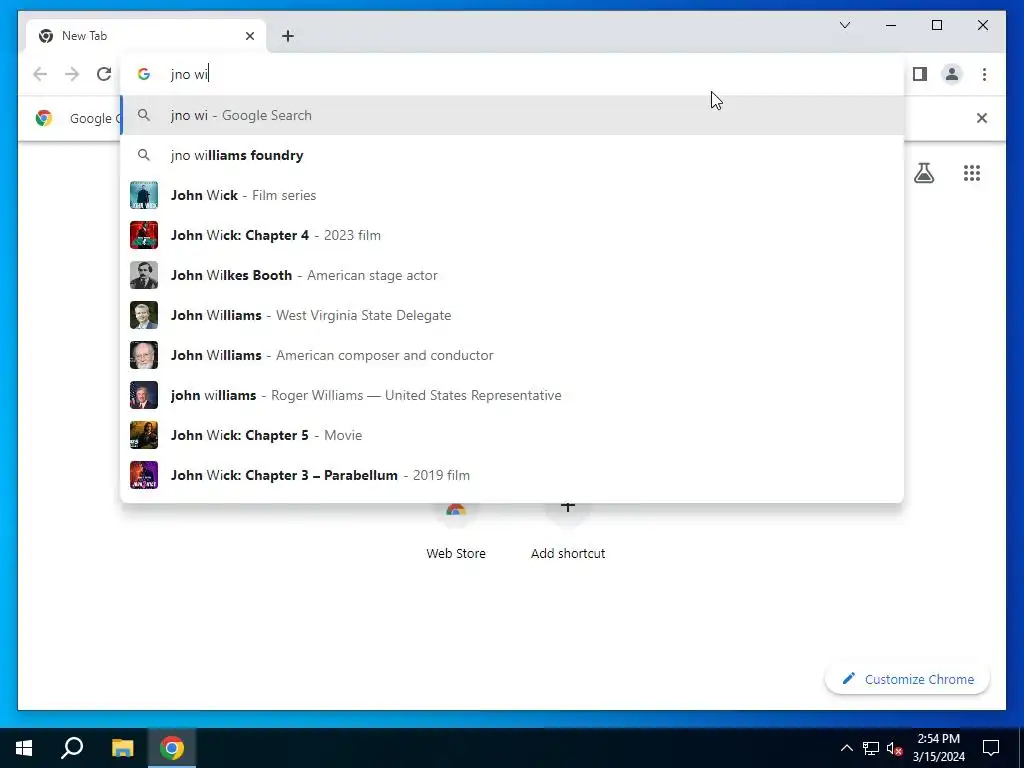Open Chrome's three-dot menu
This screenshot has width=1024, height=768.
pos(984,74)
